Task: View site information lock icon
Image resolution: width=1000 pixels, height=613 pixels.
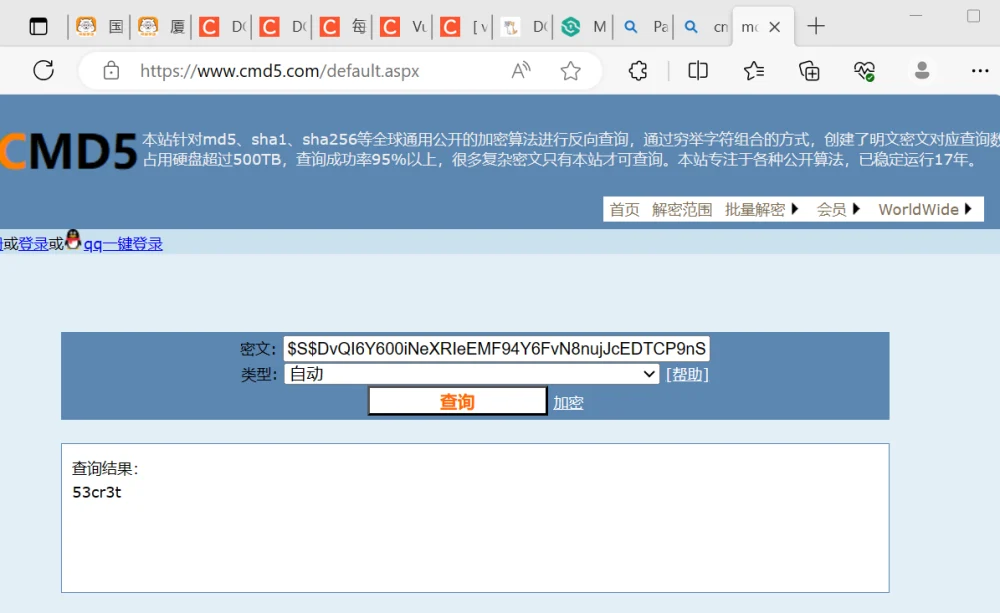Action: [111, 70]
